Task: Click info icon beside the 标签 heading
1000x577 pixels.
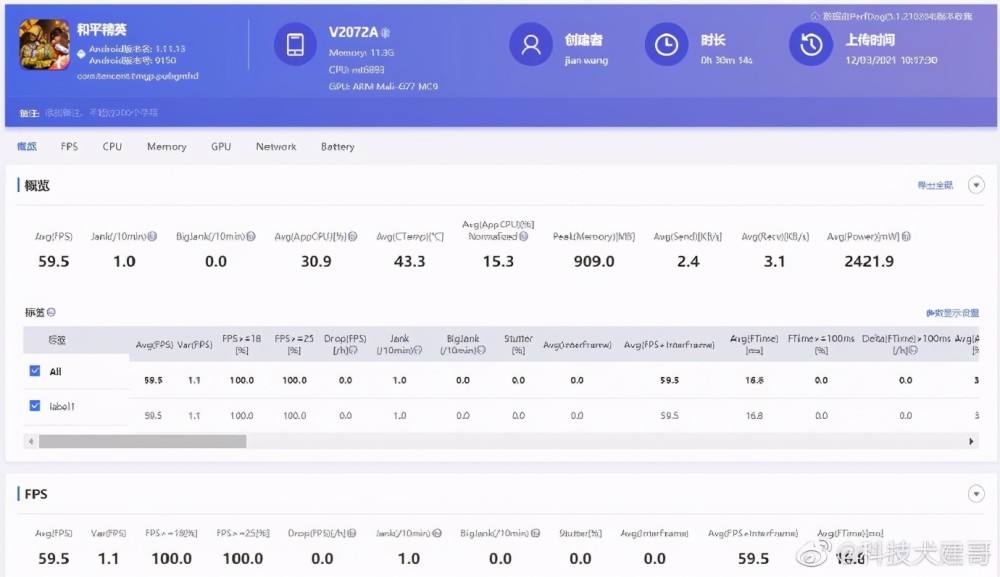Action: coord(52,313)
